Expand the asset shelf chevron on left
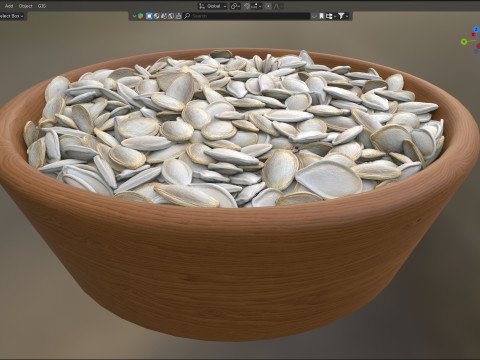This screenshot has width=480, height=360. pyautogui.click(x=134, y=16)
